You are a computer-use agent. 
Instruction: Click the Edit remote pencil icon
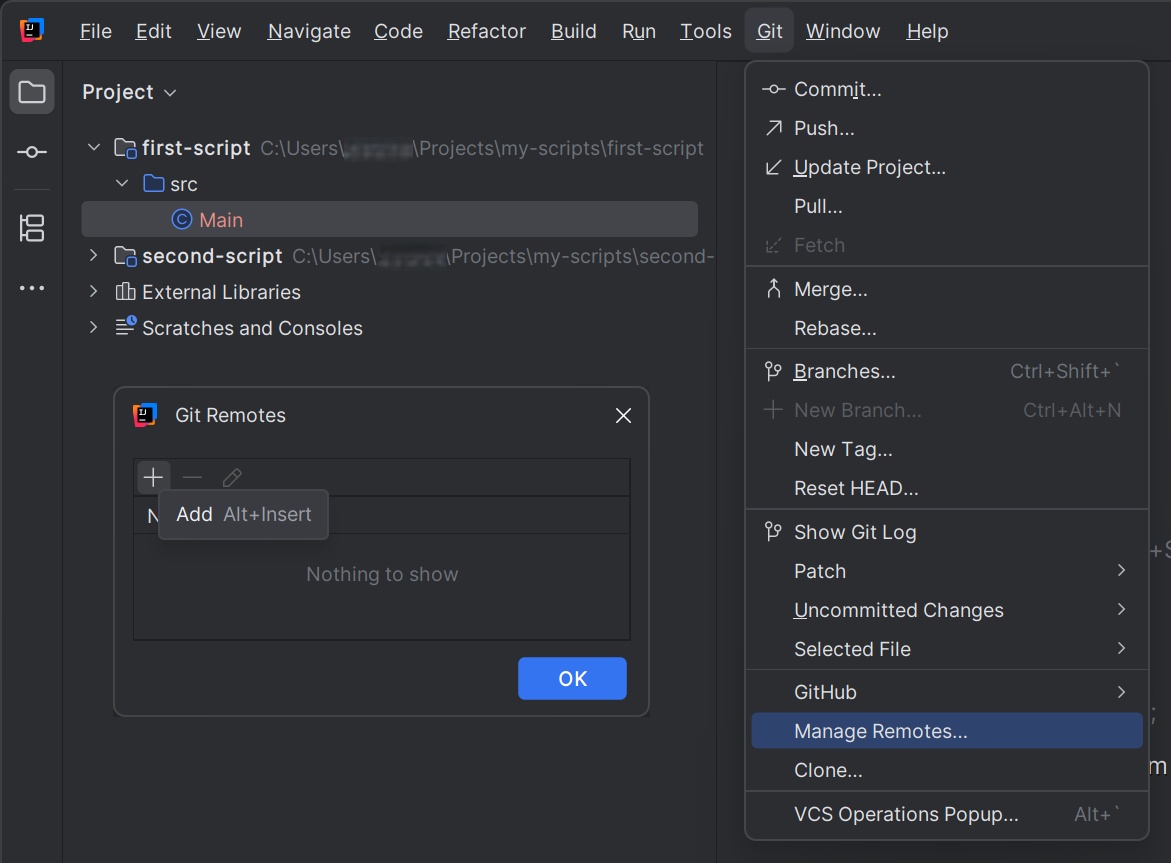[232, 477]
